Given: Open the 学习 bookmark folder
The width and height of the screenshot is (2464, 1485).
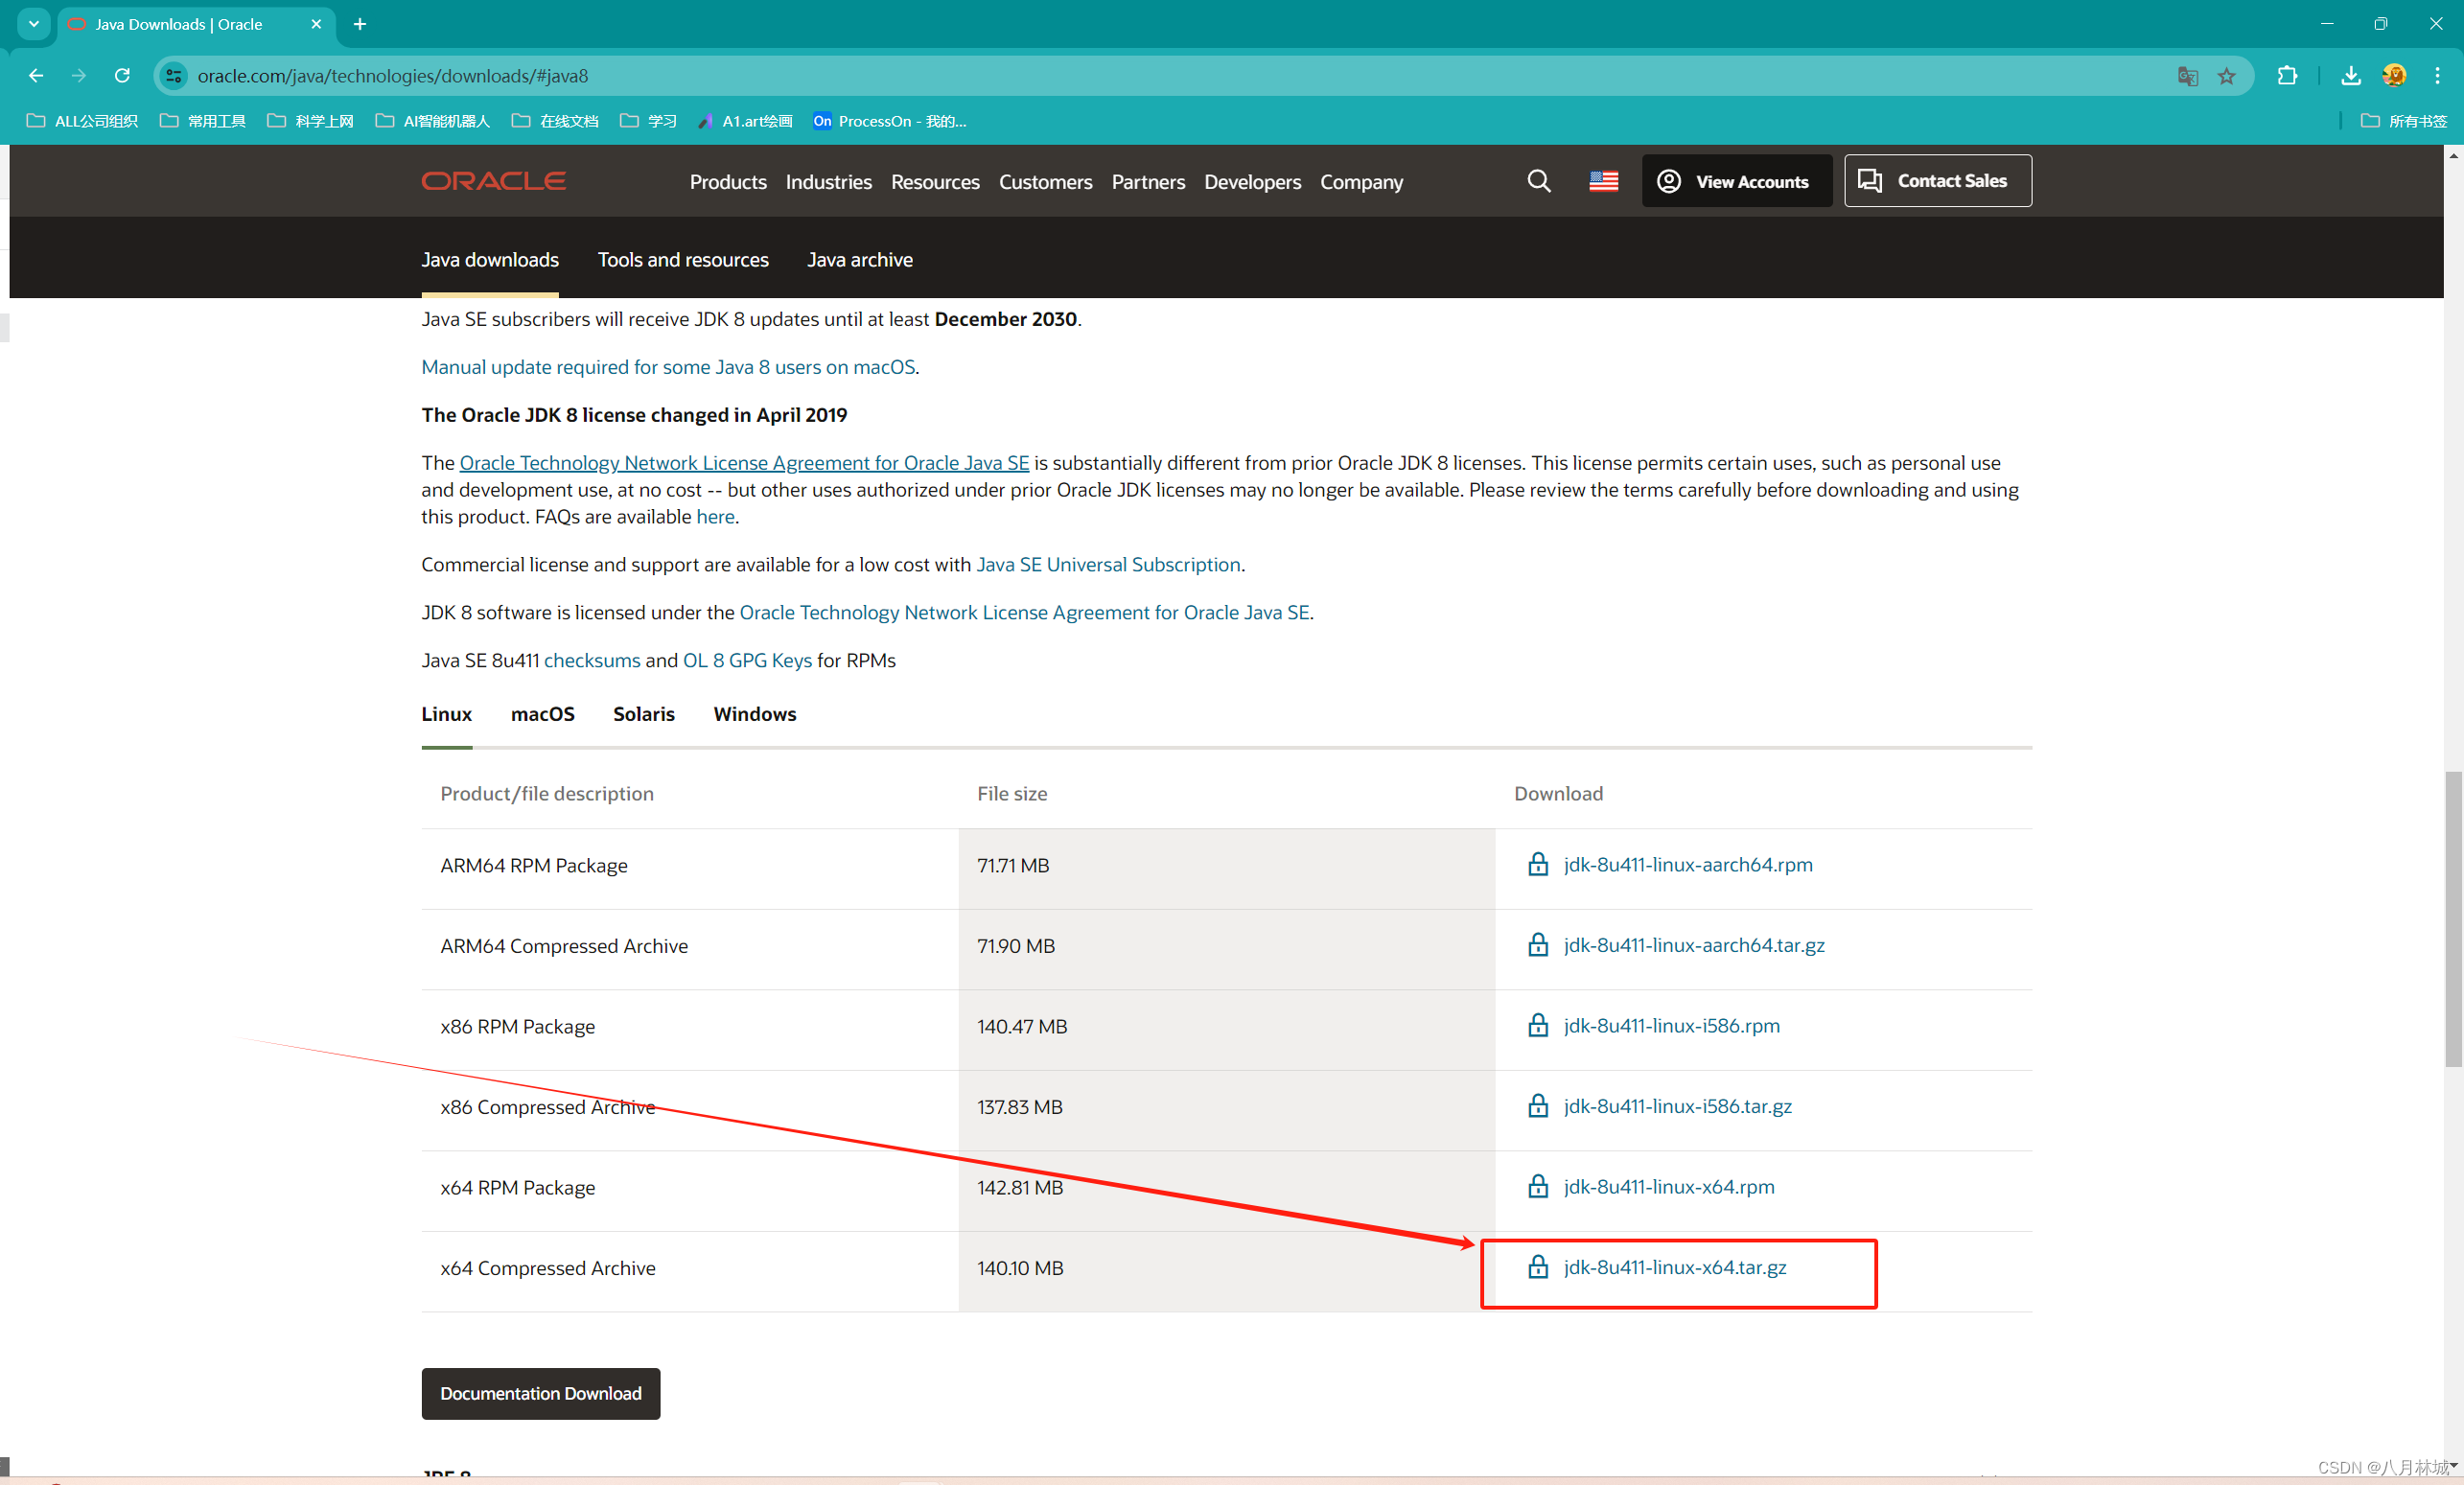Looking at the screenshot, I should pyautogui.click(x=648, y=121).
